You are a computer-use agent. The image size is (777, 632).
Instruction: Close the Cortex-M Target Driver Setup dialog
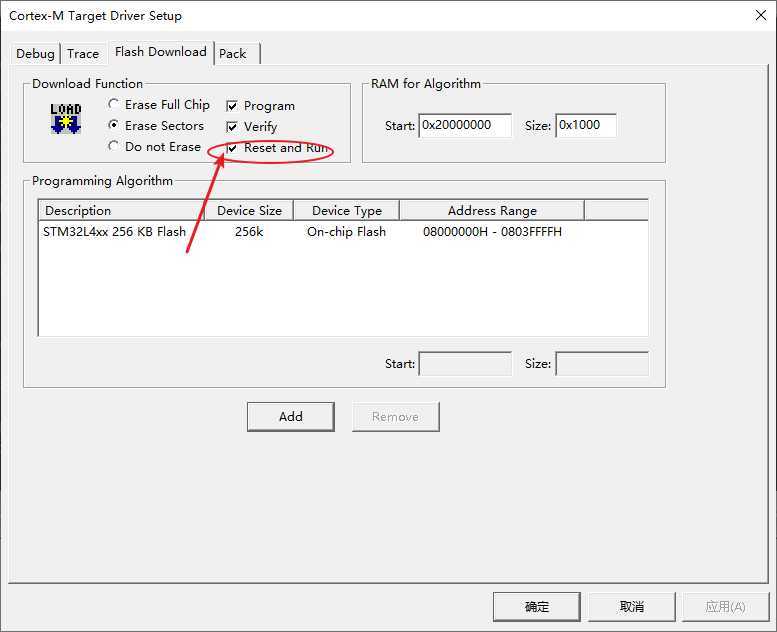[761, 15]
